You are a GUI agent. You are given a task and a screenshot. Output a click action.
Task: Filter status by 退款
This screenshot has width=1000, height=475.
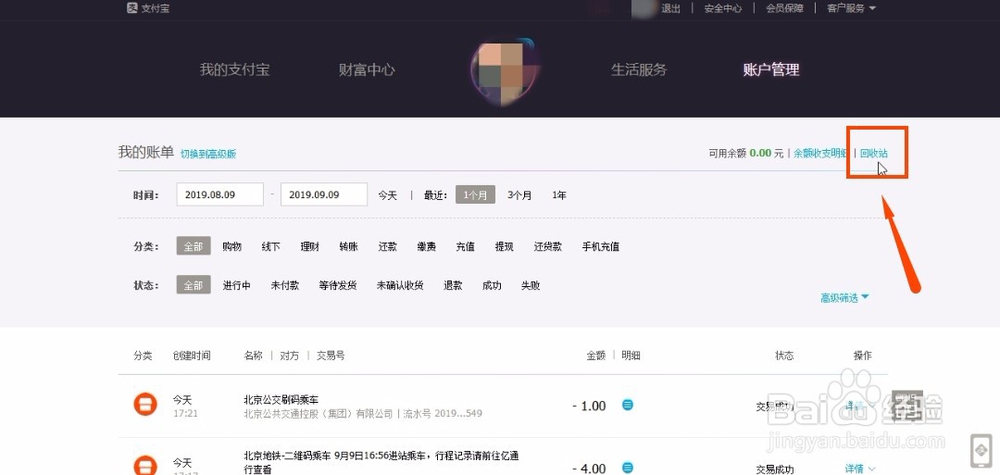[x=453, y=286]
